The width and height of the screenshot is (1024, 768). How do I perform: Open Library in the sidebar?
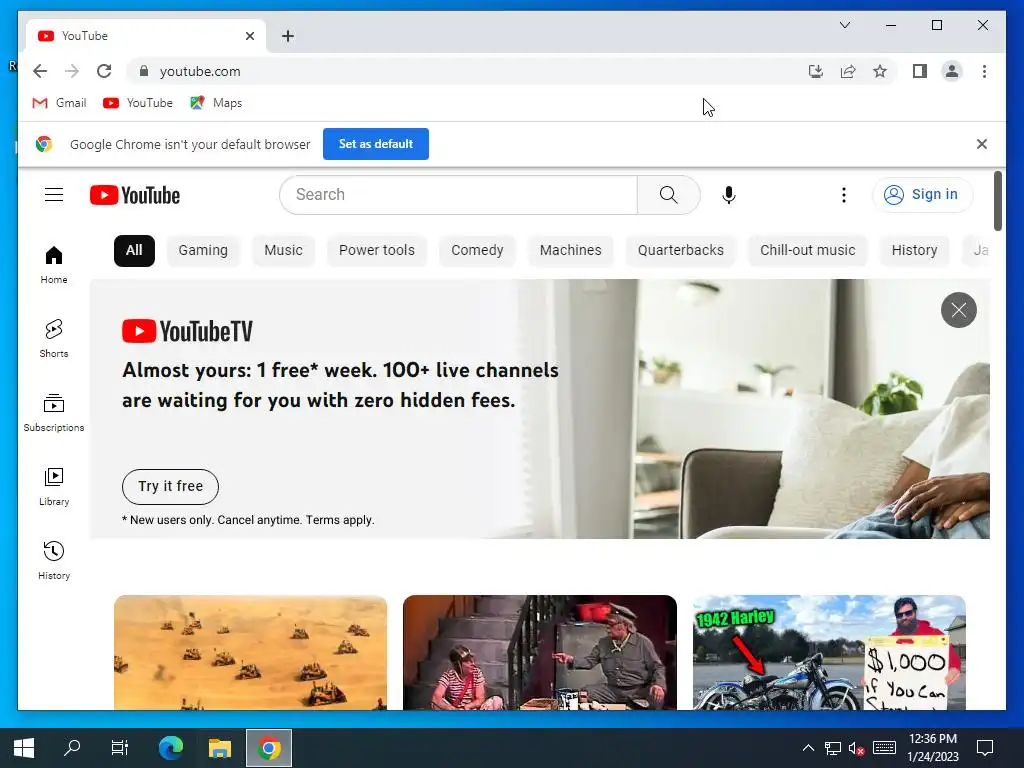(54, 487)
